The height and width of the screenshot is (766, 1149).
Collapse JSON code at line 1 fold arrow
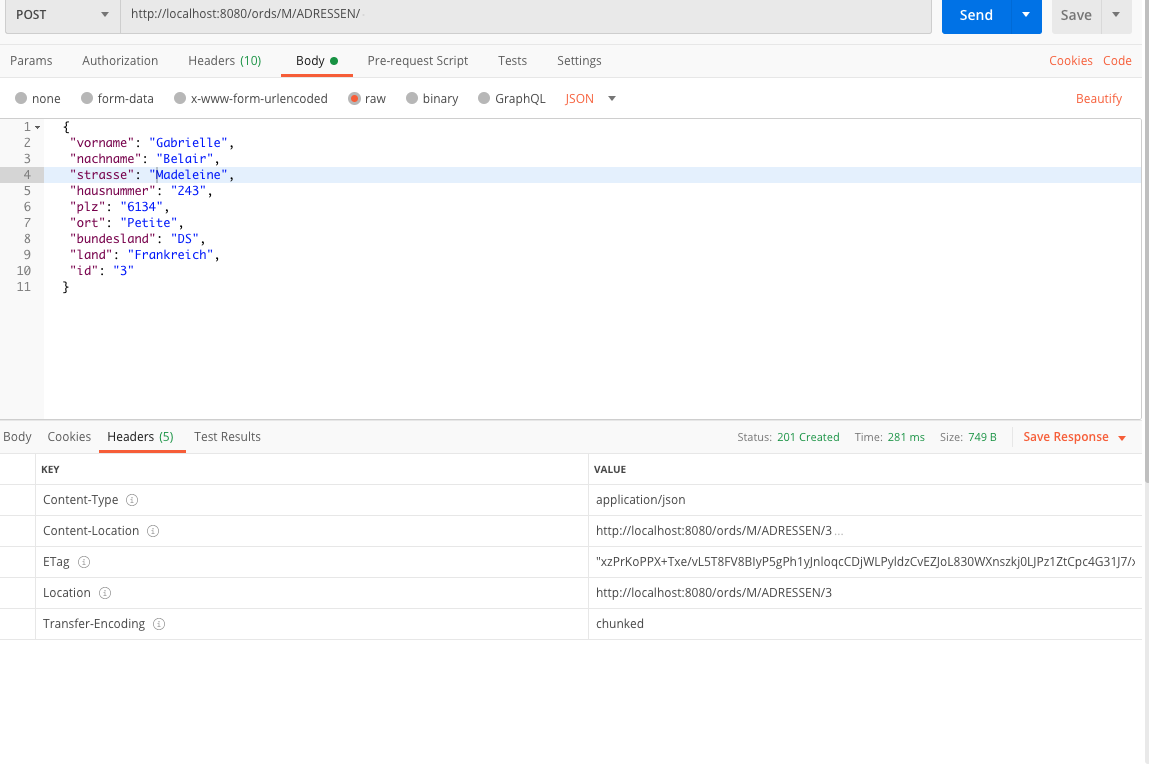pos(38,127)
